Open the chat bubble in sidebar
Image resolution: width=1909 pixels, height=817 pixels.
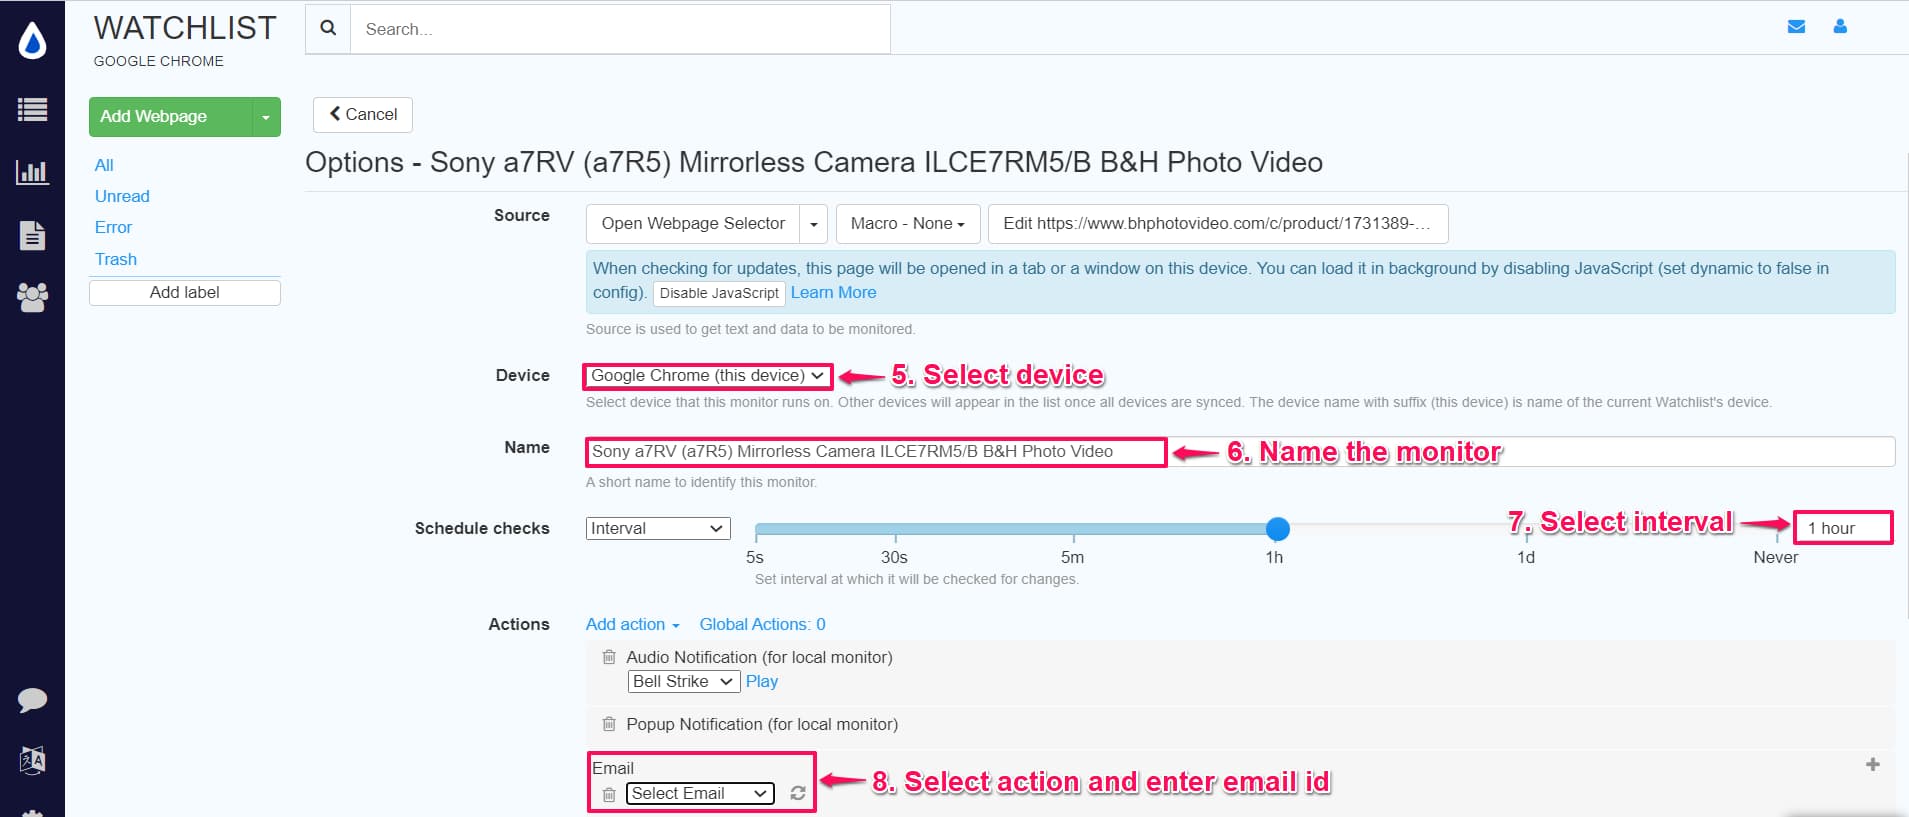pyautogui.click(x=32, y=699)
